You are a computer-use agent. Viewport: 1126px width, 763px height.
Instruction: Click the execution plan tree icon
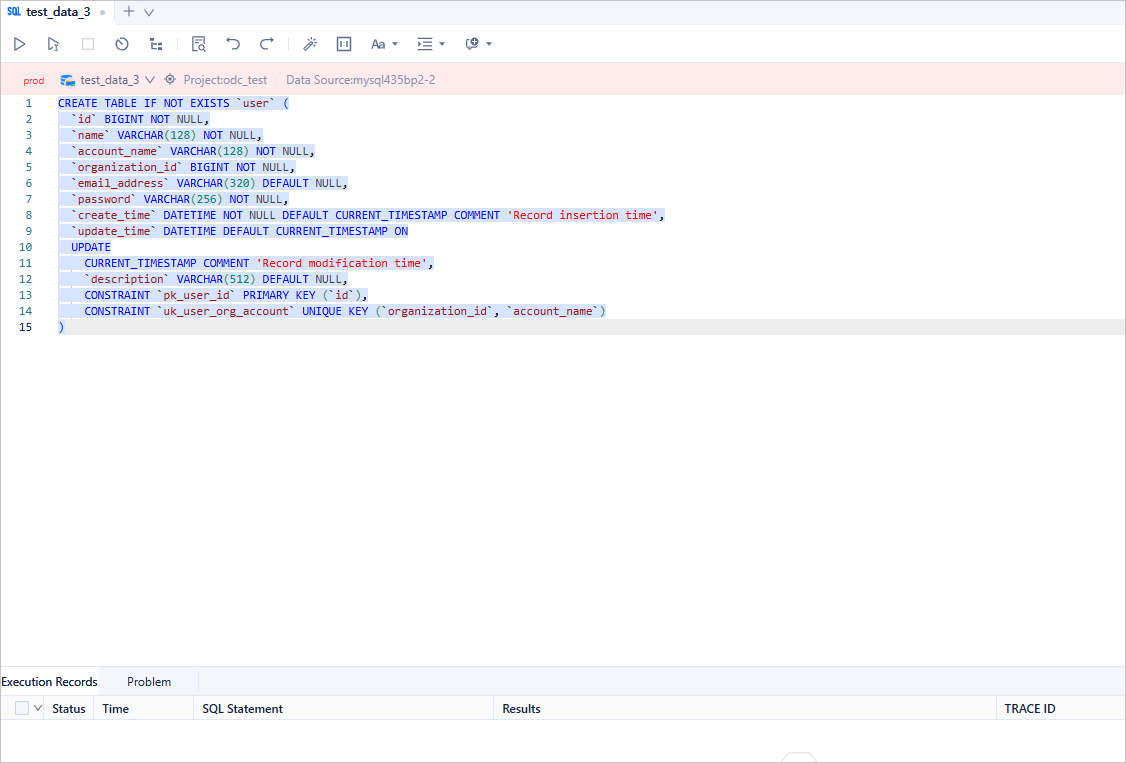156,44
